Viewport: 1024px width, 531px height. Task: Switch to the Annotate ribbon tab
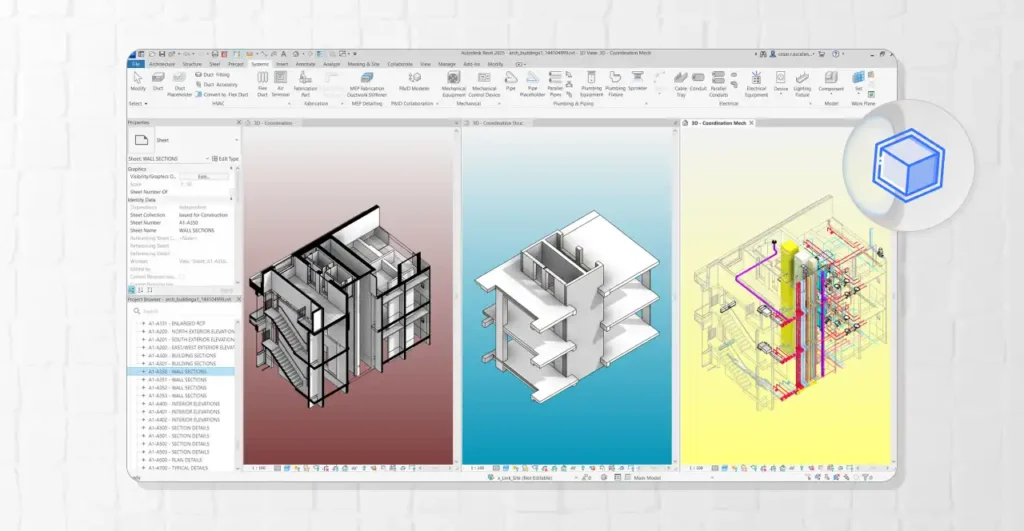pyautogui.click(x=305, y=64)
